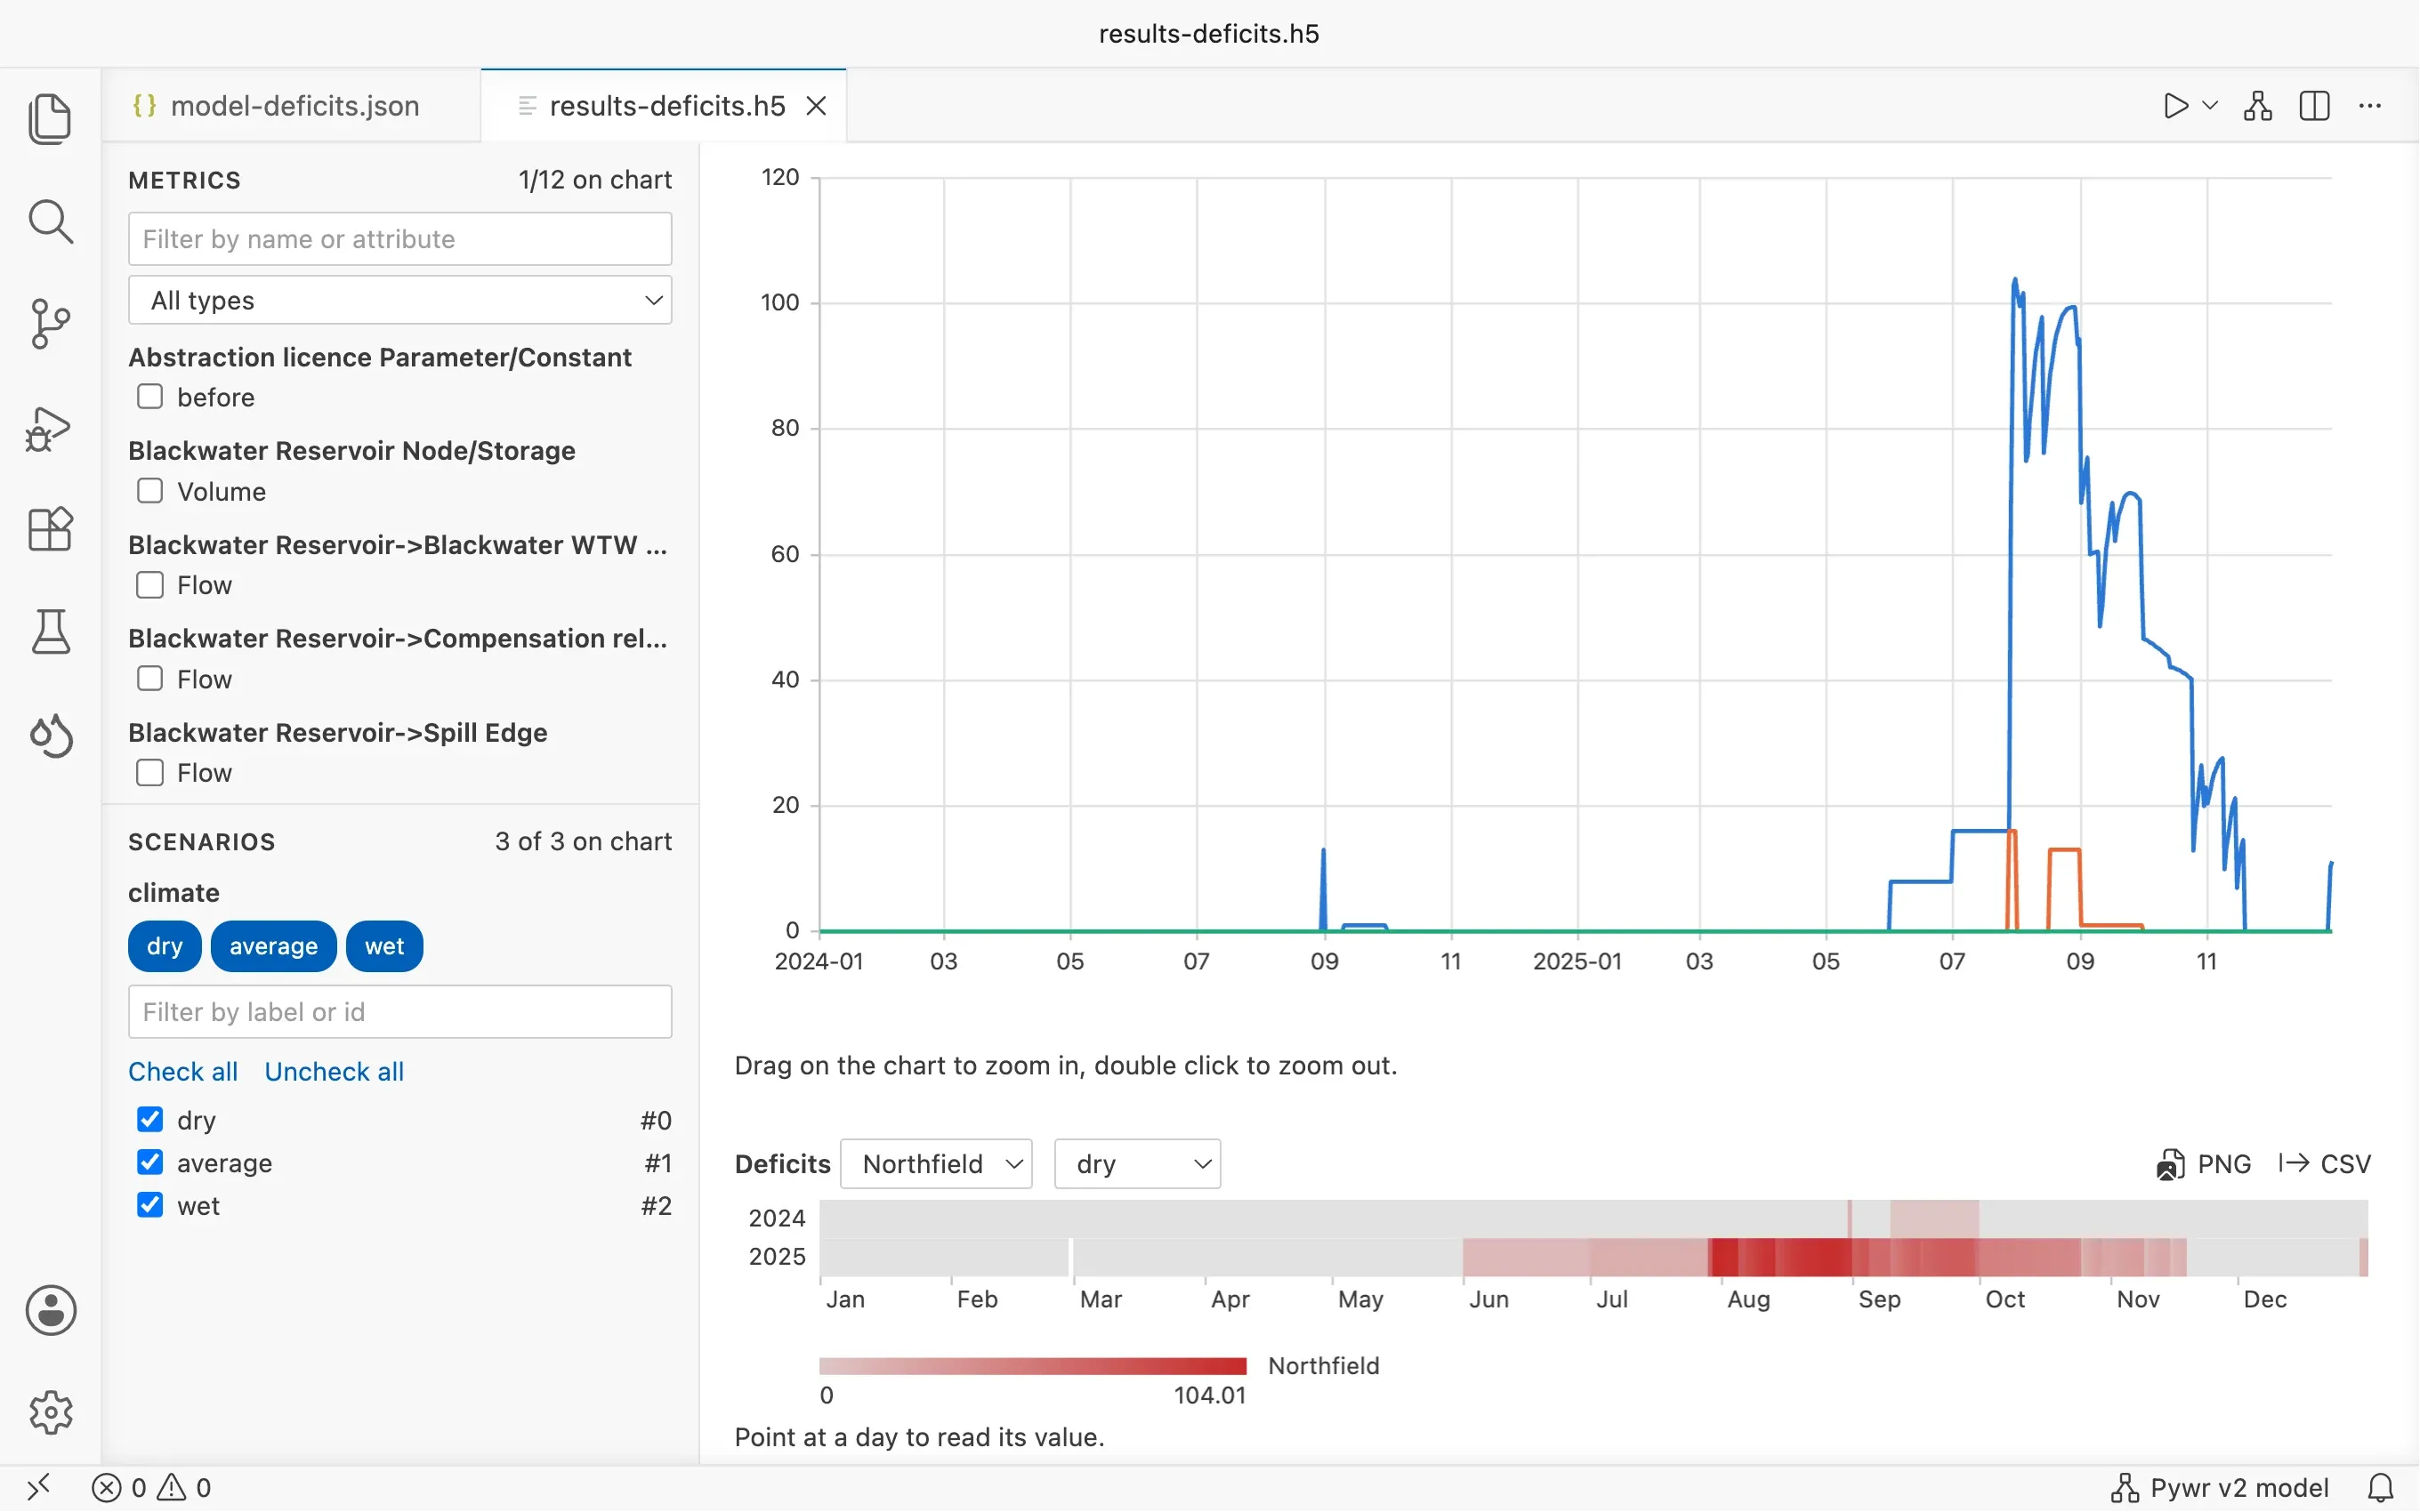Export the deficits as CSV
2420x1512 pixels.
(x=2324, y=1164)
